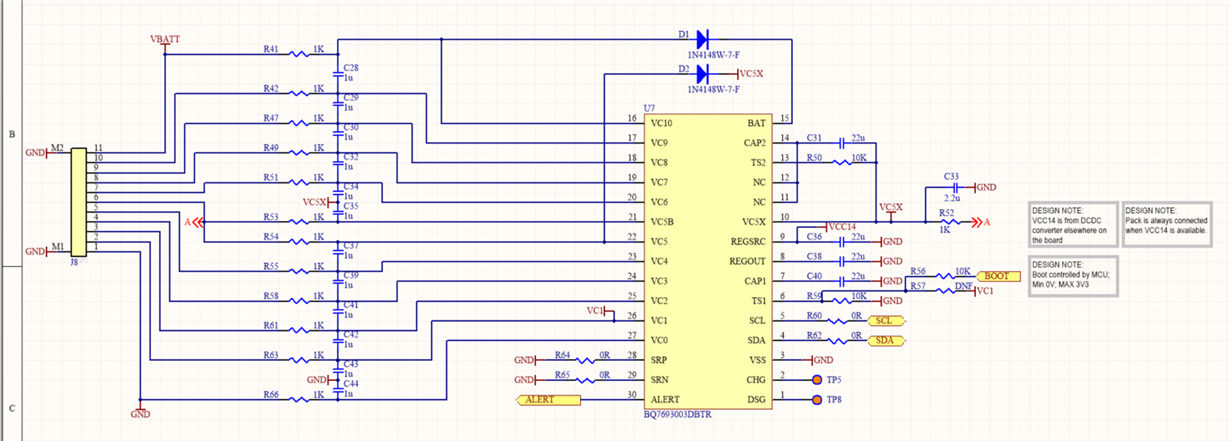Click the VCC14 power label
The image size is (1230, 441).
tap(843, 227)
